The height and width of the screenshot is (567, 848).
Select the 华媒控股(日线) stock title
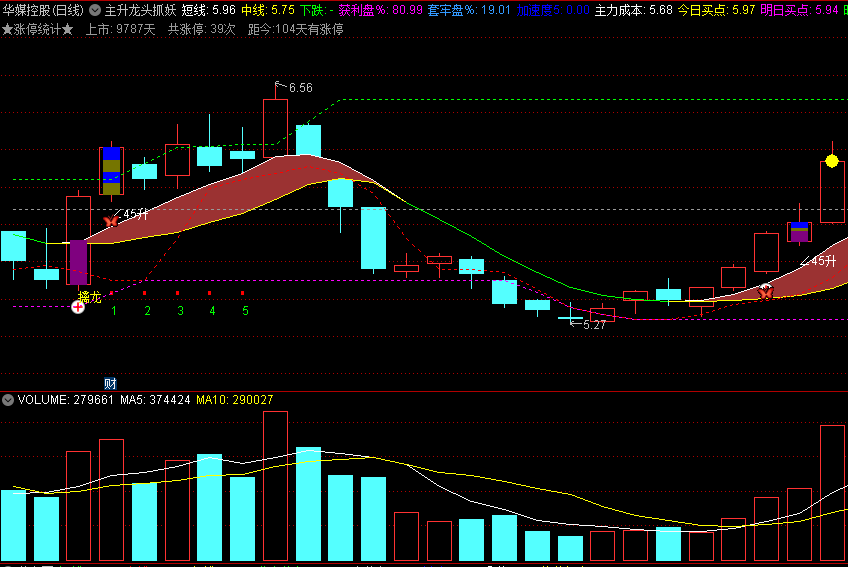pyautogui.click(x=43, y=10)
